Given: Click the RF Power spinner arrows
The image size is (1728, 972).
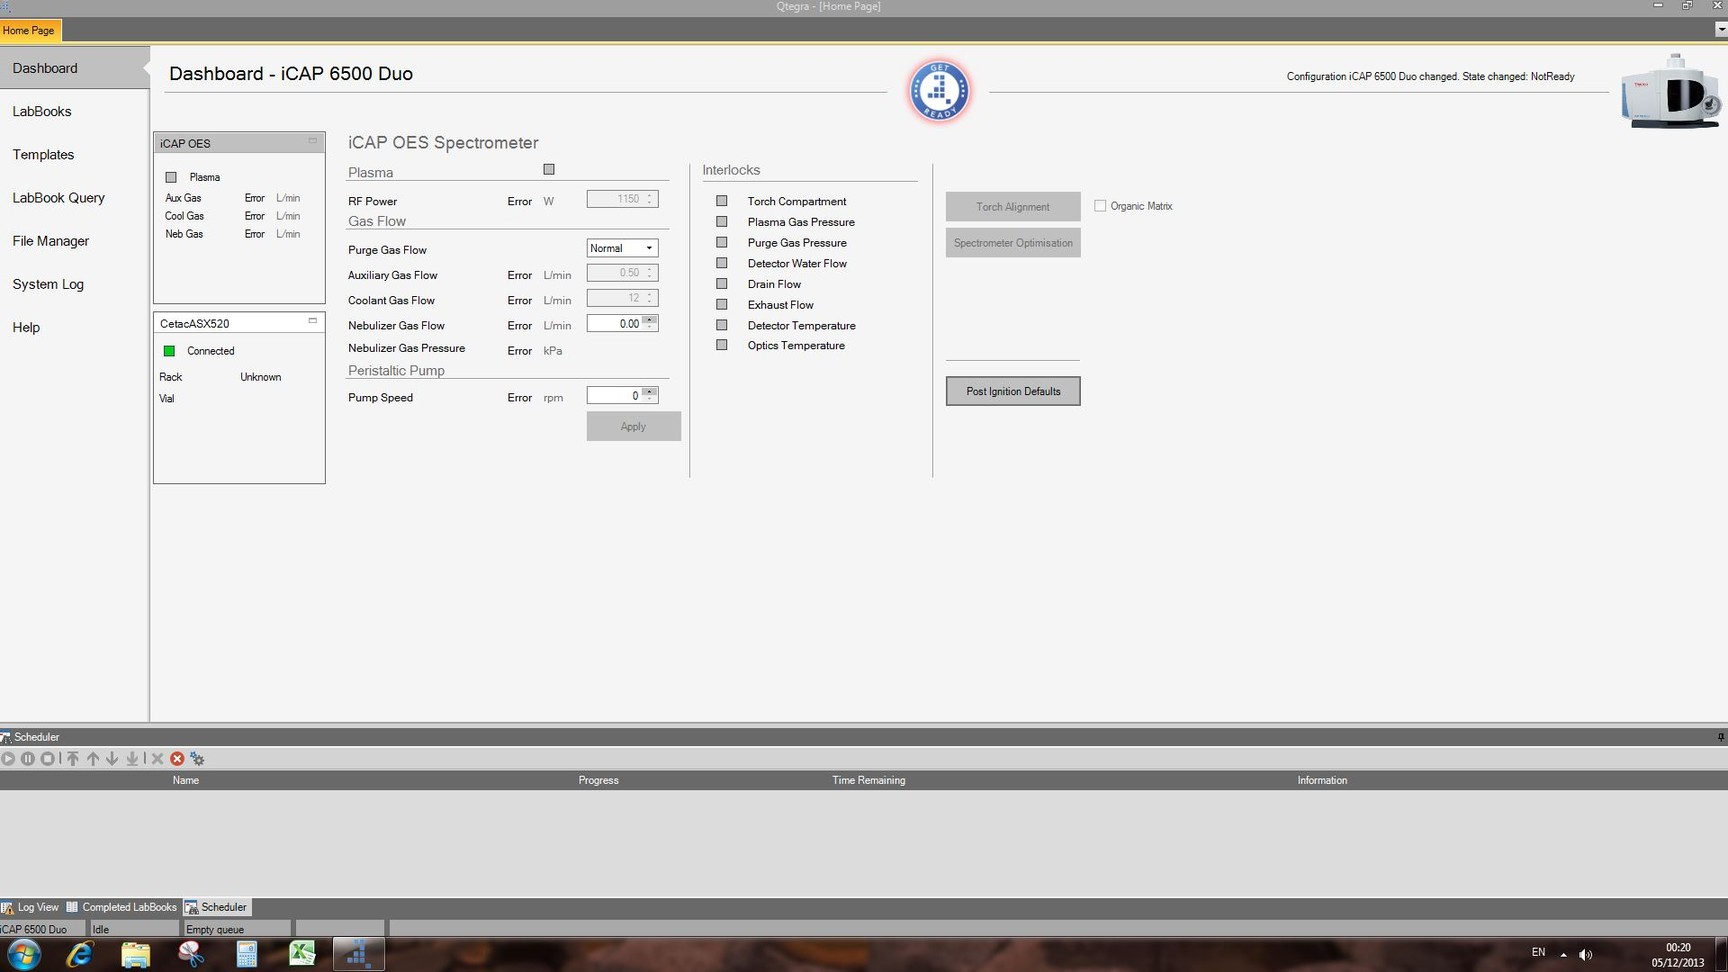Looking at the screenshot, I should click(650, 199).
